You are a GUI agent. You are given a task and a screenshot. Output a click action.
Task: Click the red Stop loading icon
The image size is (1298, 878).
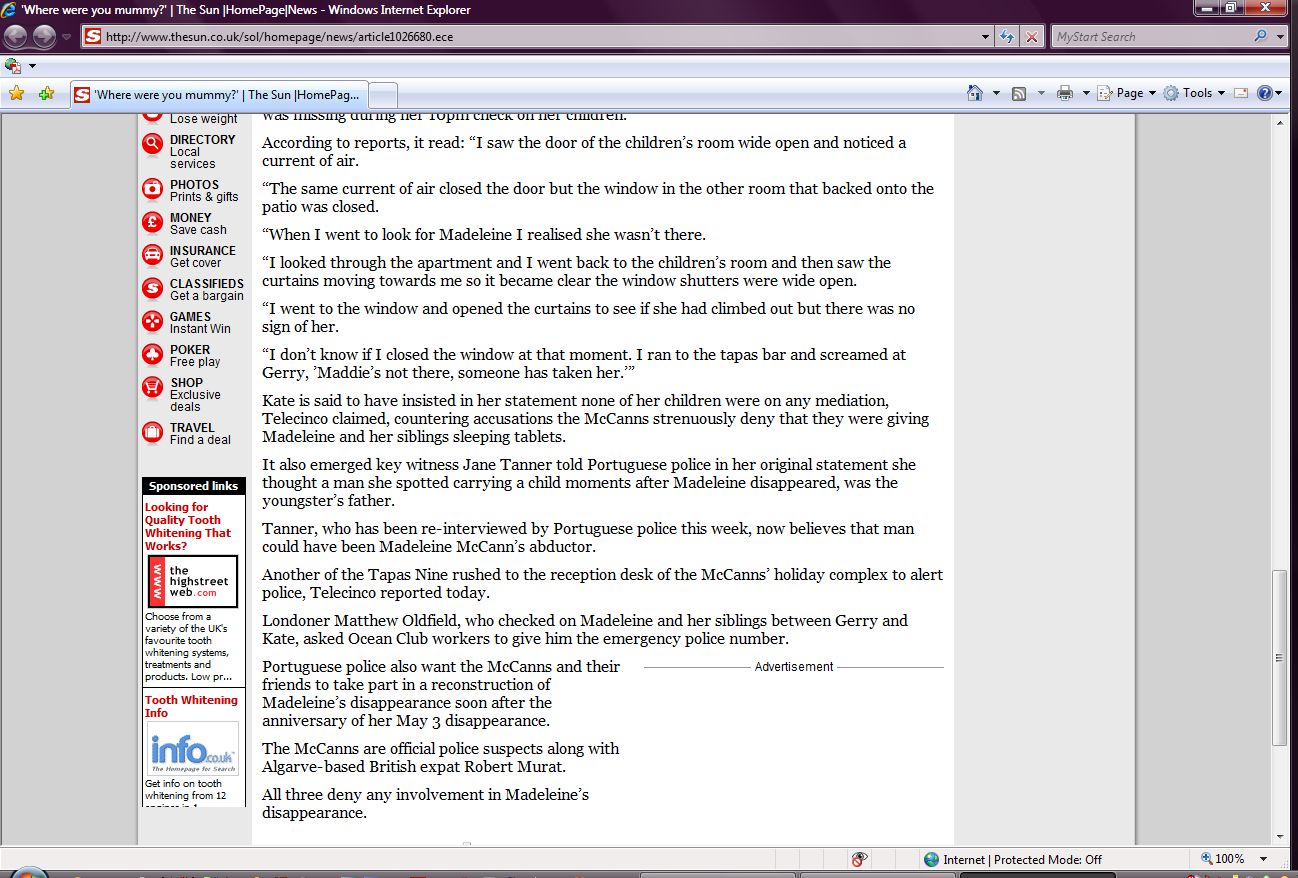[1032, 37]
